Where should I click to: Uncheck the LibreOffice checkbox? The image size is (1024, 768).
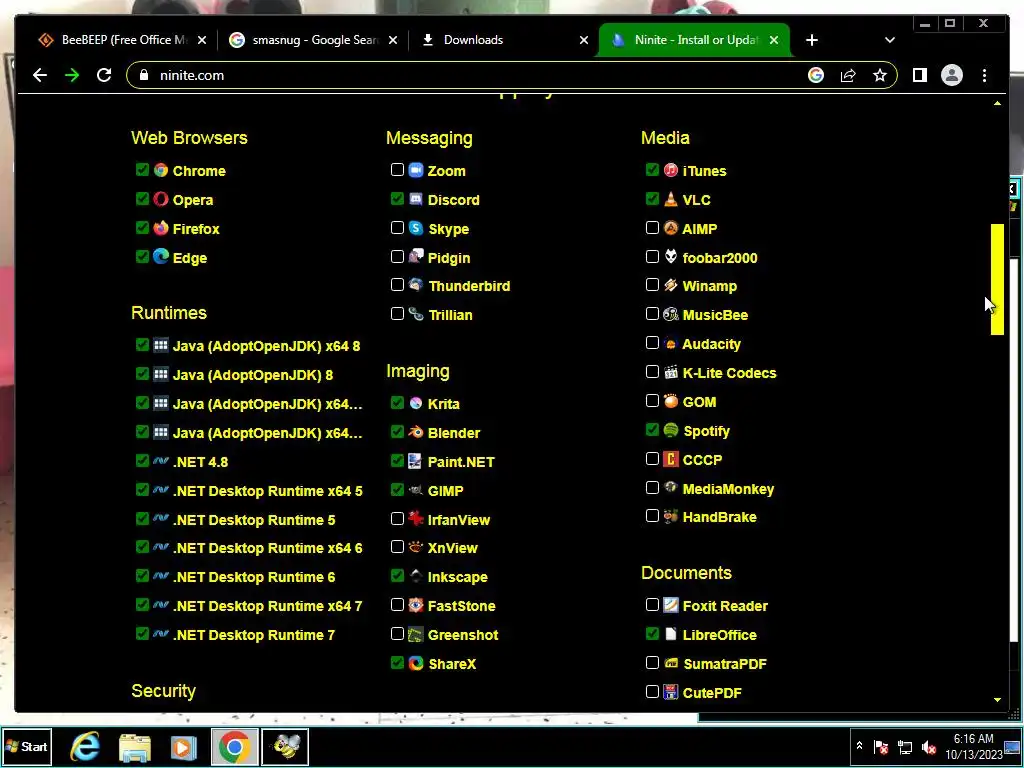coord(652,633)
